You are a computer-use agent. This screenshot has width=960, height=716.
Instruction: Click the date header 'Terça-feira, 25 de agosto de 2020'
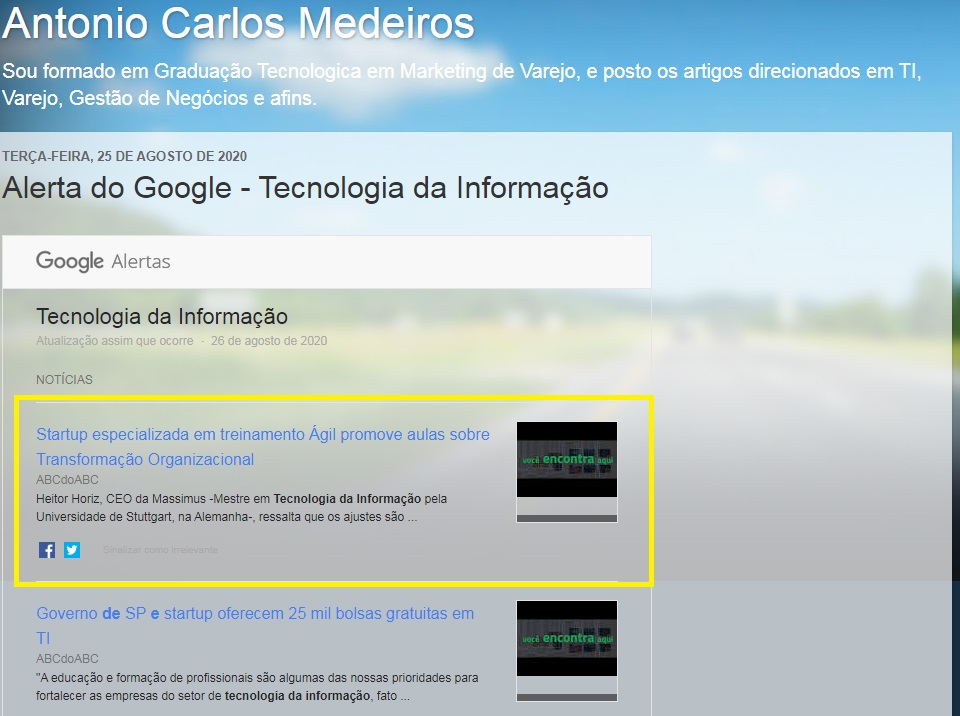(x=124, y=156)
